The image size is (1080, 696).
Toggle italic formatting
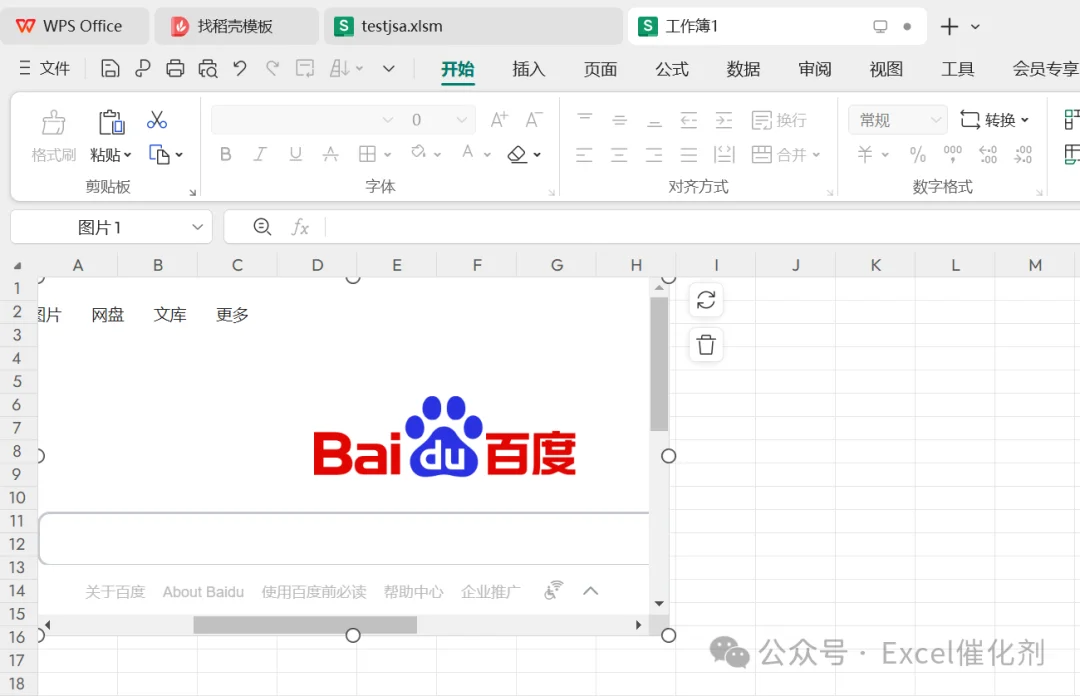click(260, 154)
